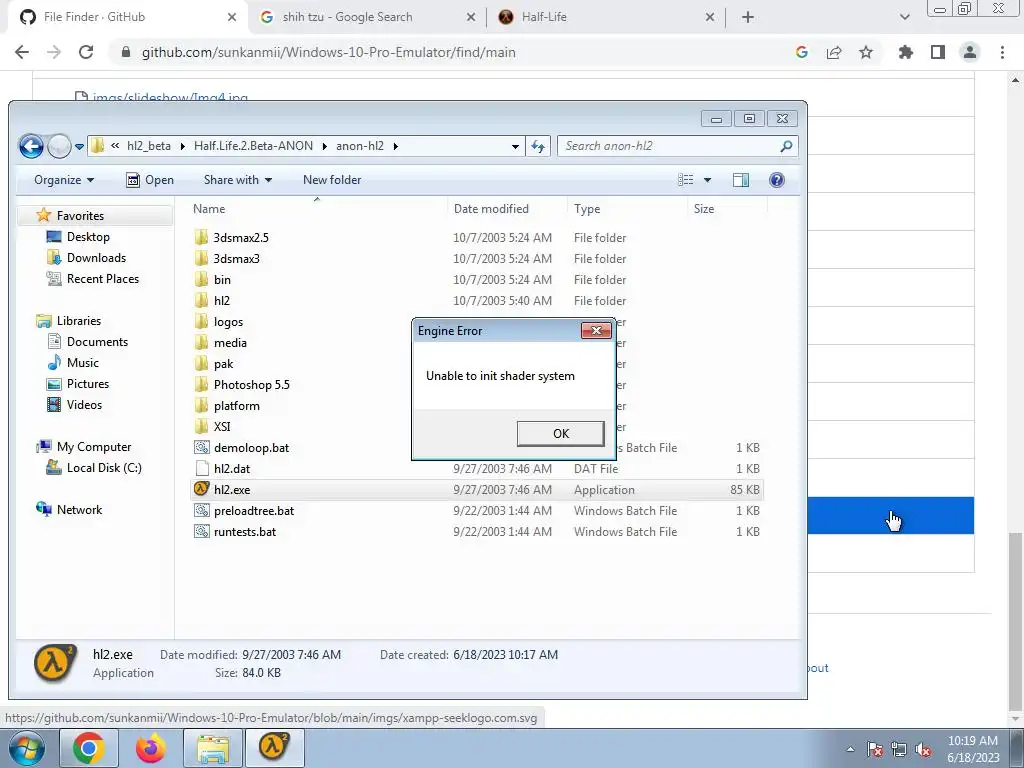Click the Chrome address bar URL

[x=328, y=52]
